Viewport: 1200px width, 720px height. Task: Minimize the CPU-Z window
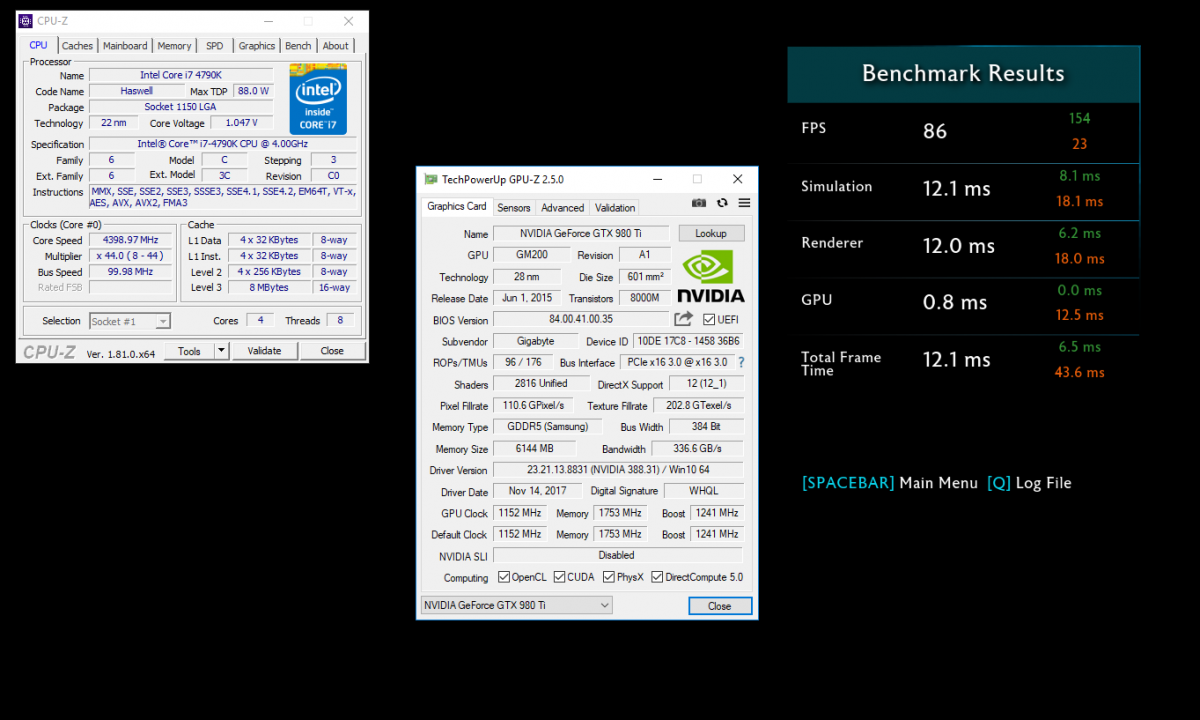tap(268, 21)
